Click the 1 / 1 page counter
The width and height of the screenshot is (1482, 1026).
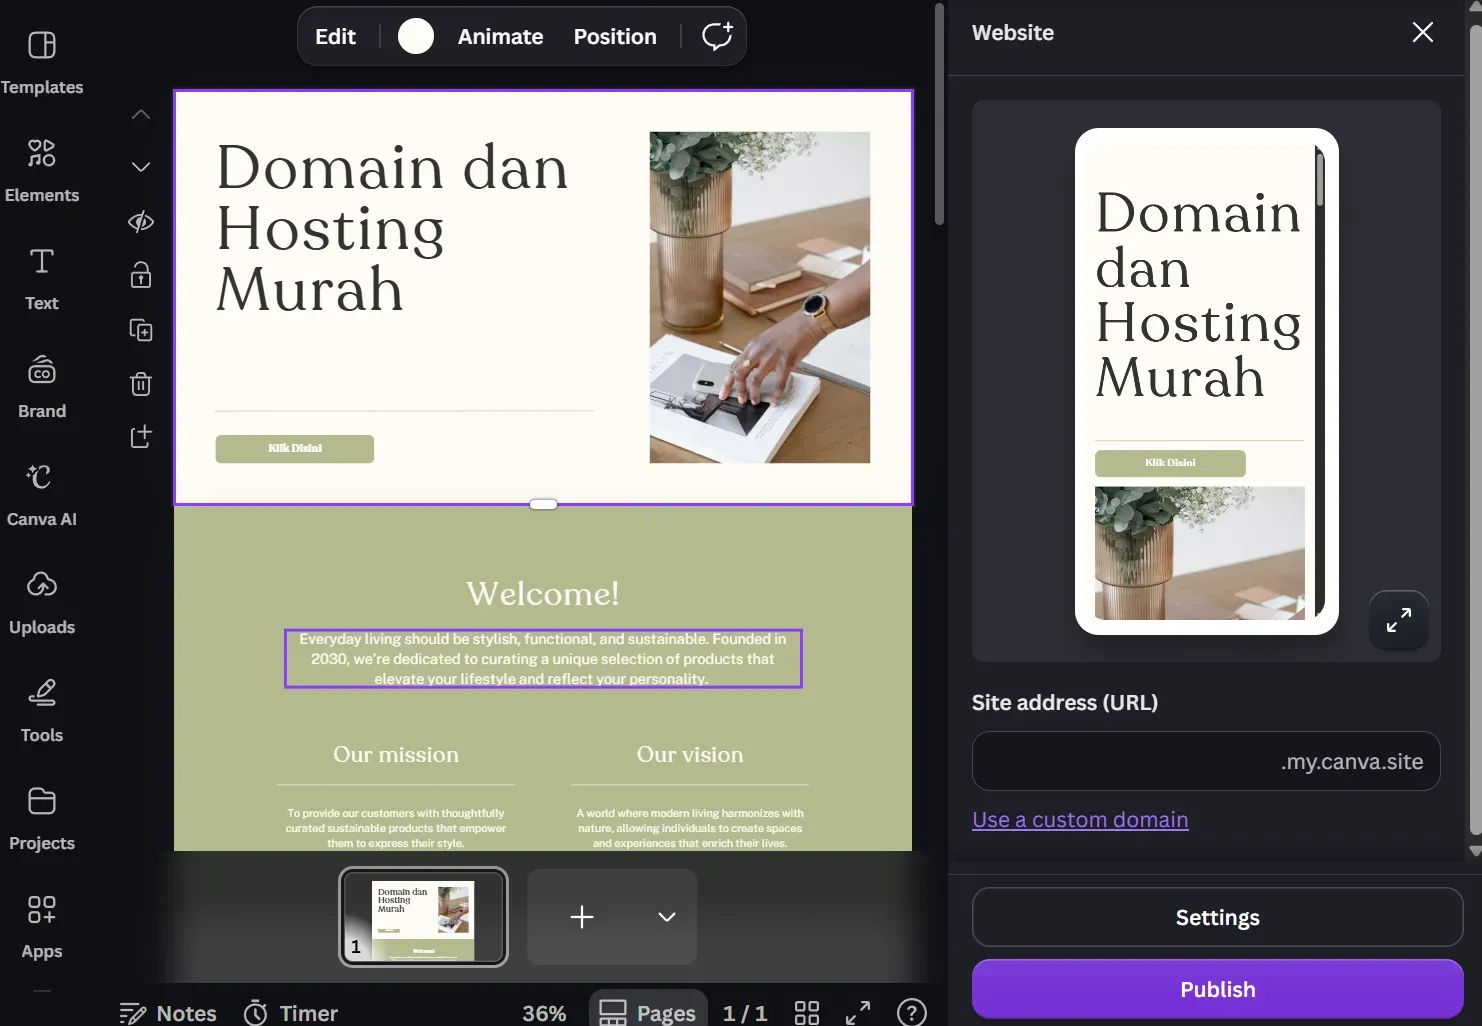point(745,1013)
